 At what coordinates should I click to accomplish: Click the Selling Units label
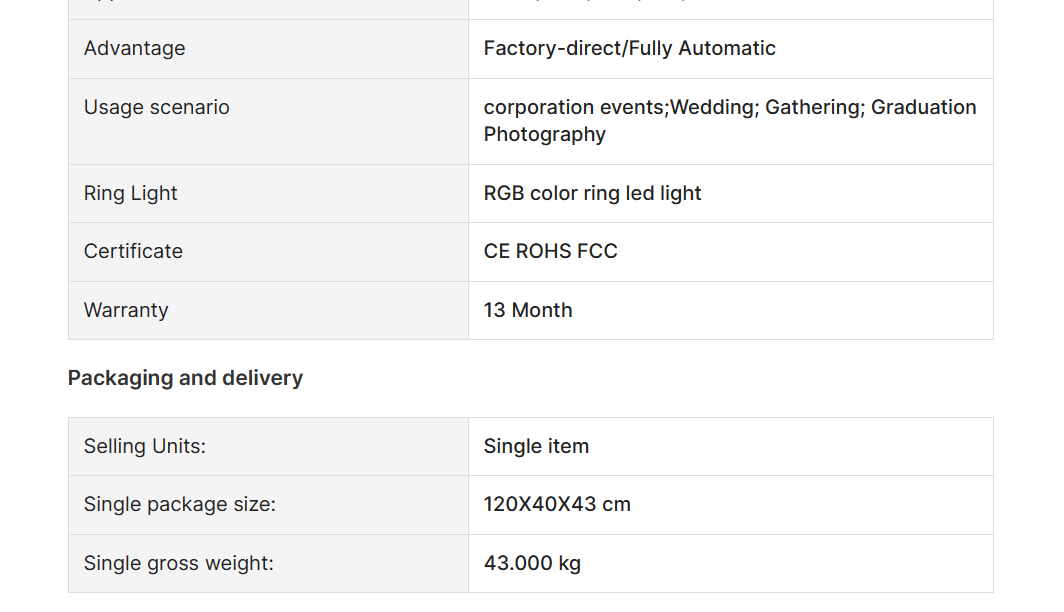145,446
